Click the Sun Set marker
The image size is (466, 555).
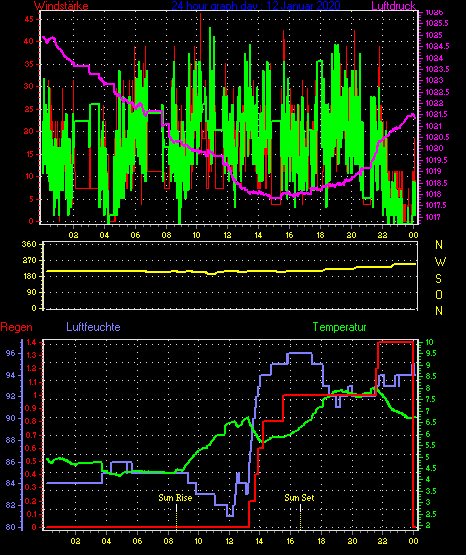(299, 498)
